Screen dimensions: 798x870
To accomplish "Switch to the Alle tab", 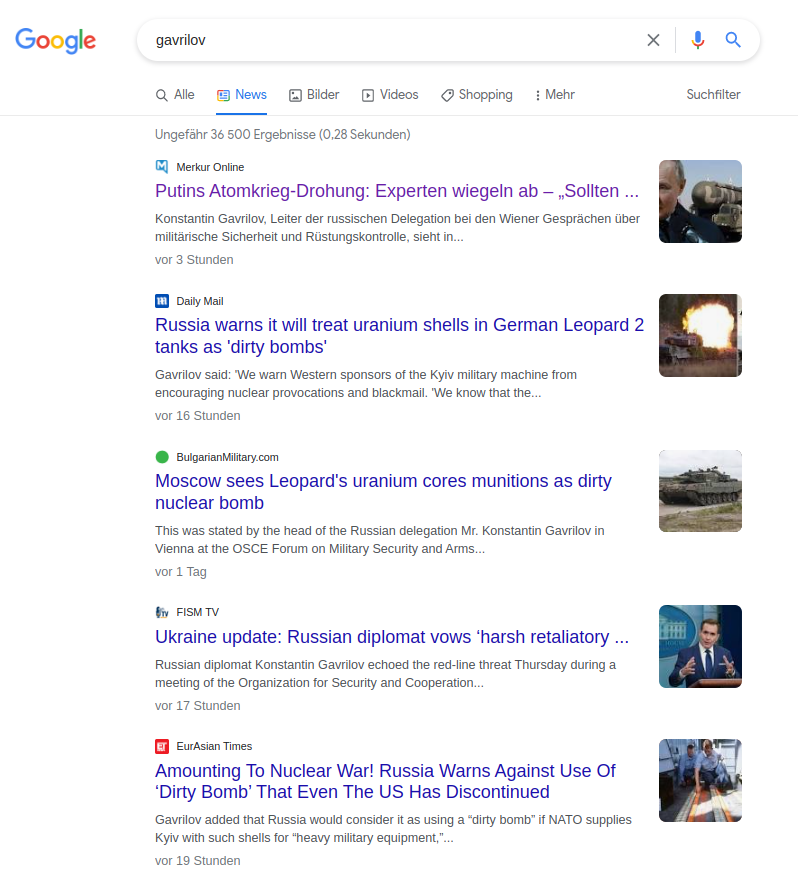I will (x=175, y=95).
